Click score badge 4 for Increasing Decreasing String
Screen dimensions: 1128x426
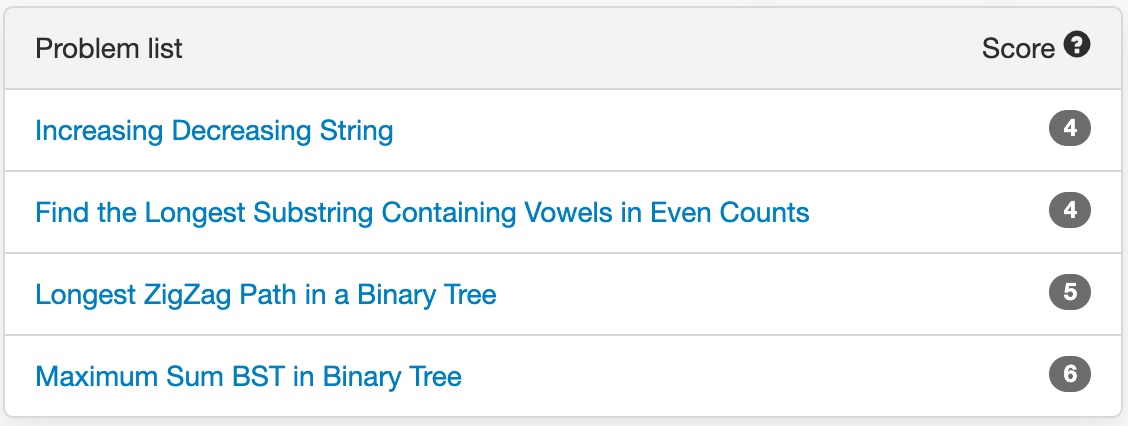1069,129
